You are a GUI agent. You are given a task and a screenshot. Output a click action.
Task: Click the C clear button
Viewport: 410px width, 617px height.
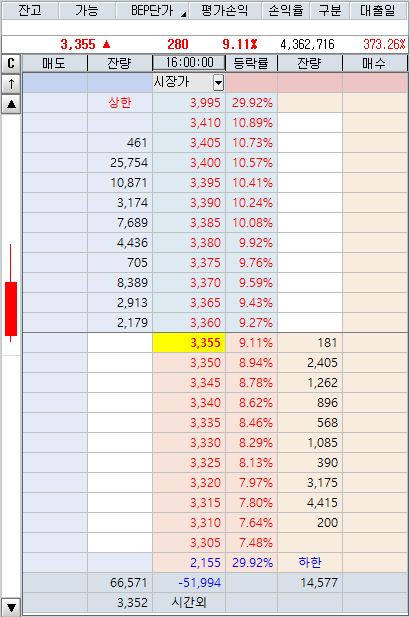click(x=11, y=63)
